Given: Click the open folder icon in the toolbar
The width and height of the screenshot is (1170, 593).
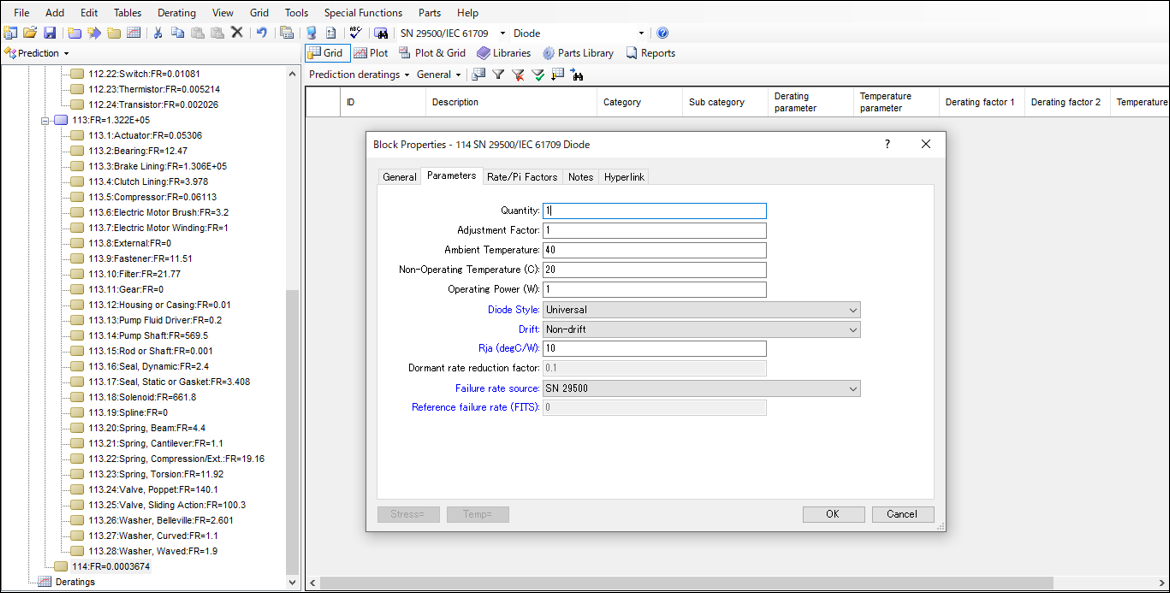Looking at the screenshot, I should (x=30, y=33).
